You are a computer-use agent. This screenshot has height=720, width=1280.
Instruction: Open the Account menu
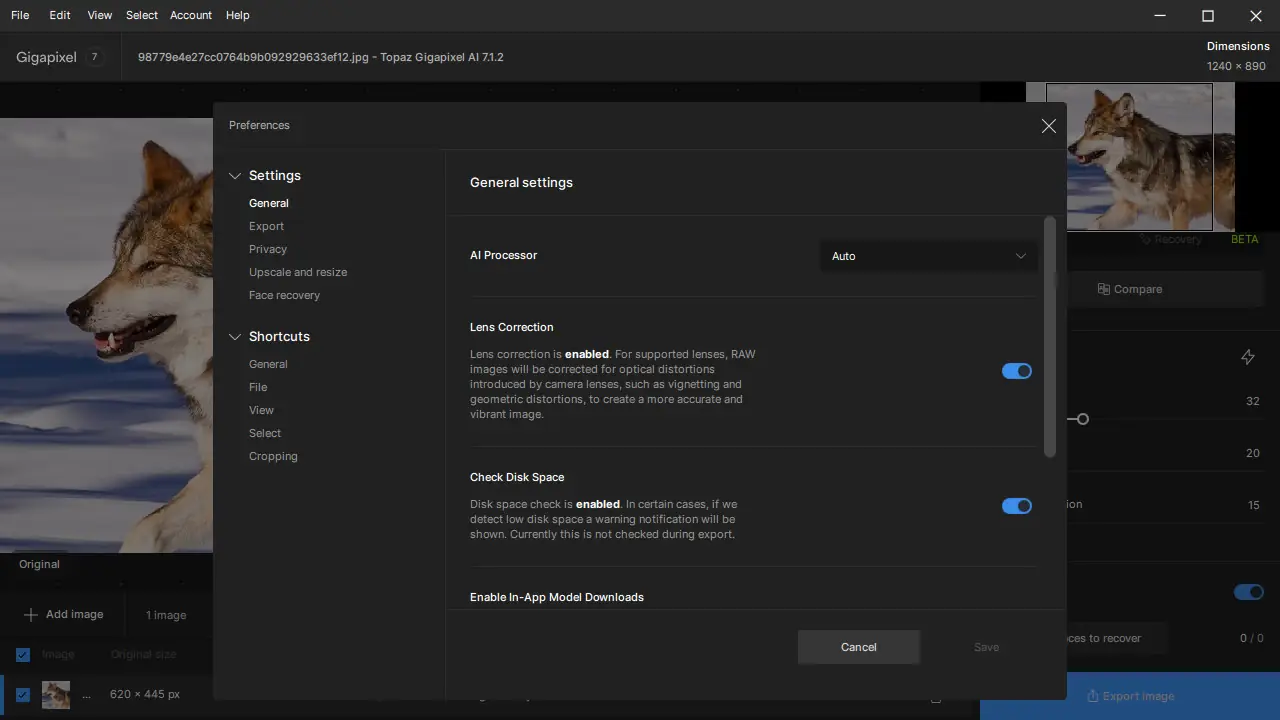190,15
